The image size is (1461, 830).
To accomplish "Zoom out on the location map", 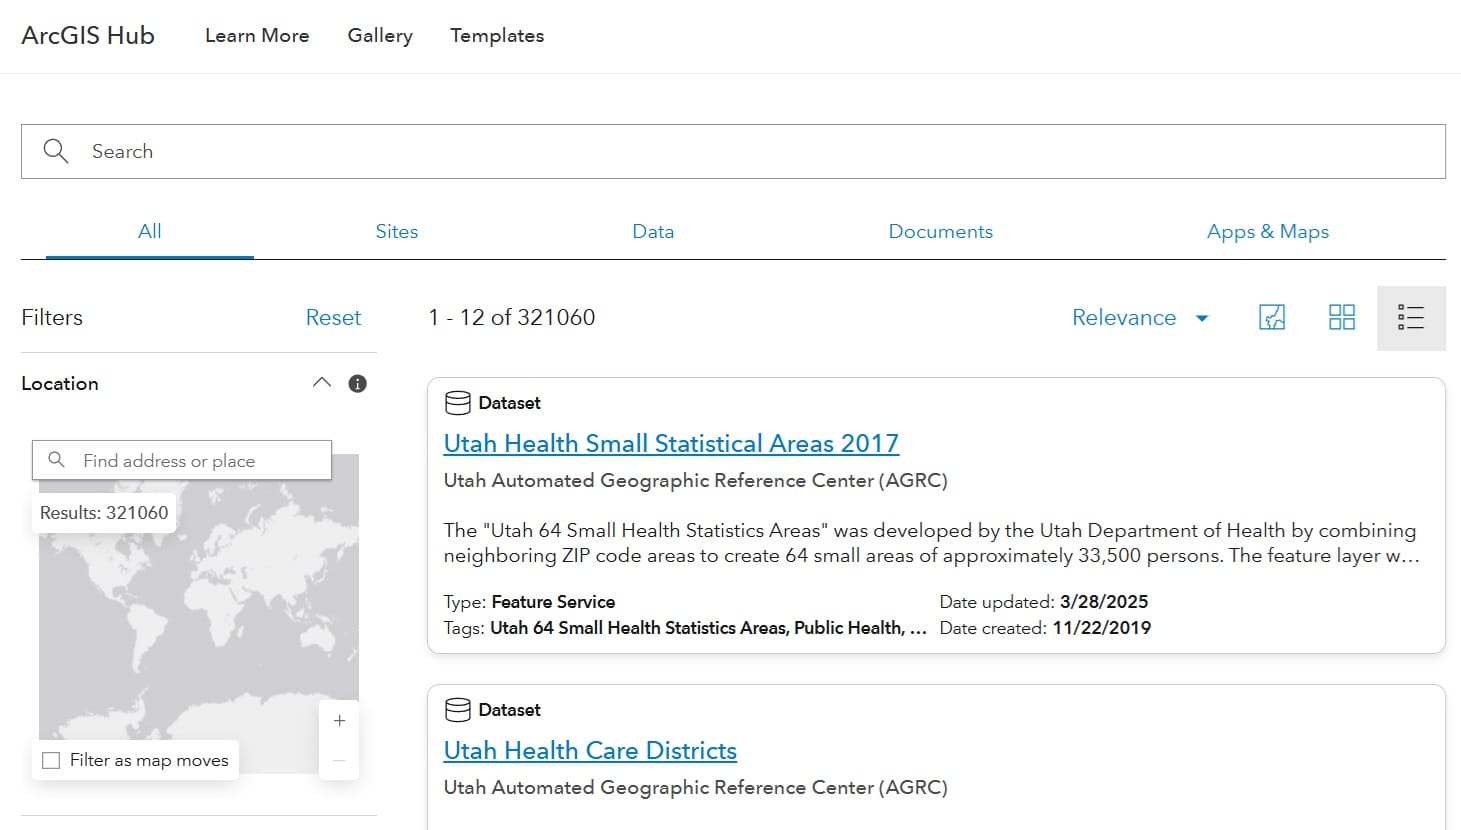I will pyautogui.click(x=339, y=760).
